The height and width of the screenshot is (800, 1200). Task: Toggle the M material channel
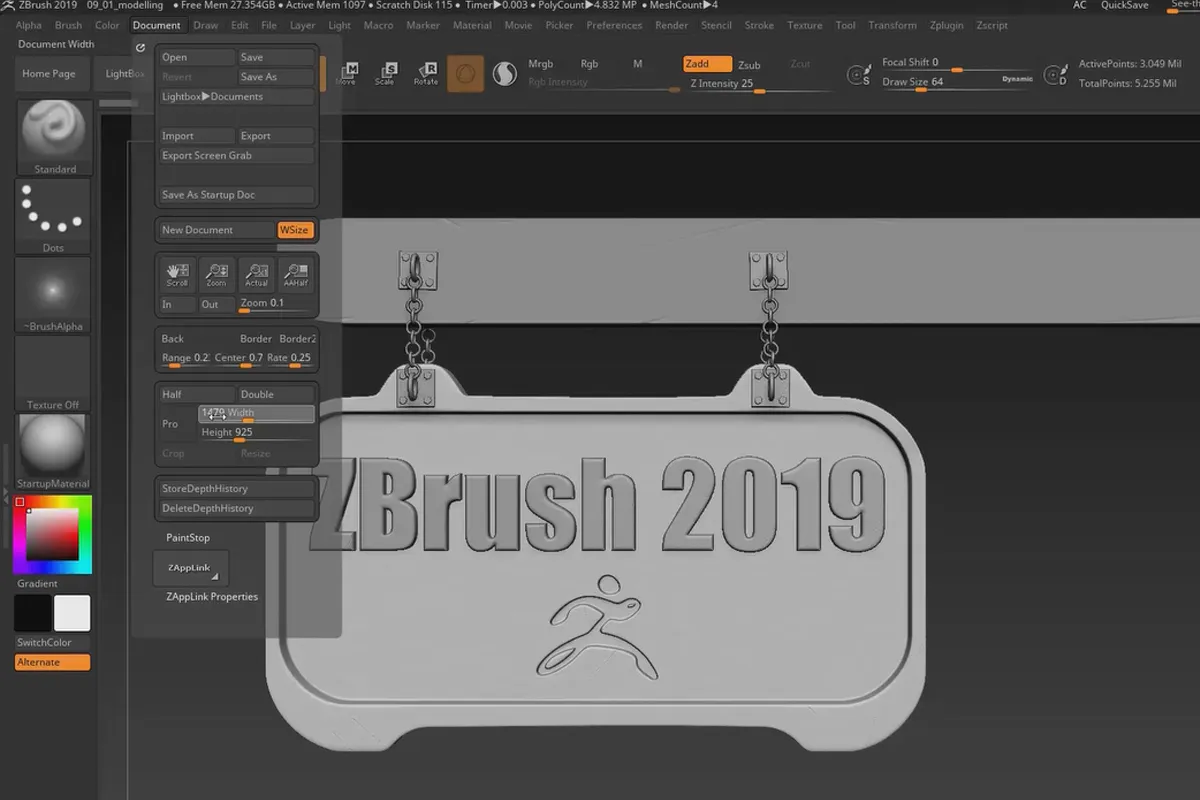[x=638, y=64]
